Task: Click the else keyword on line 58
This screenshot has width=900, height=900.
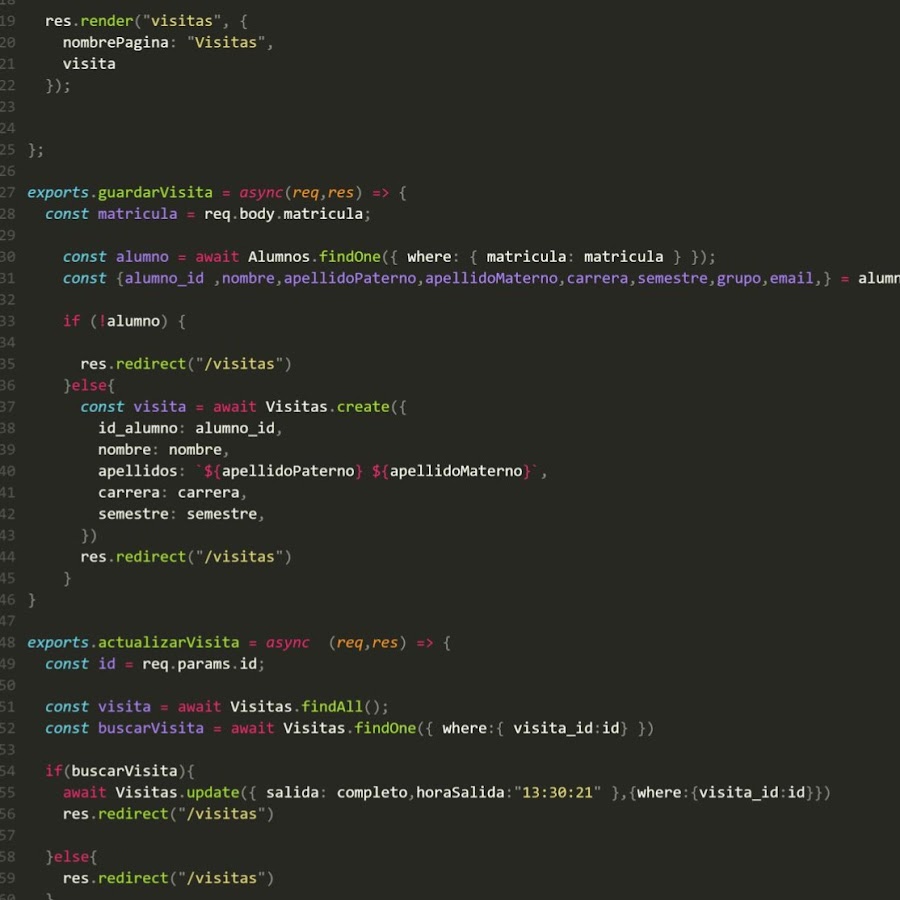Action: [71, 857]
